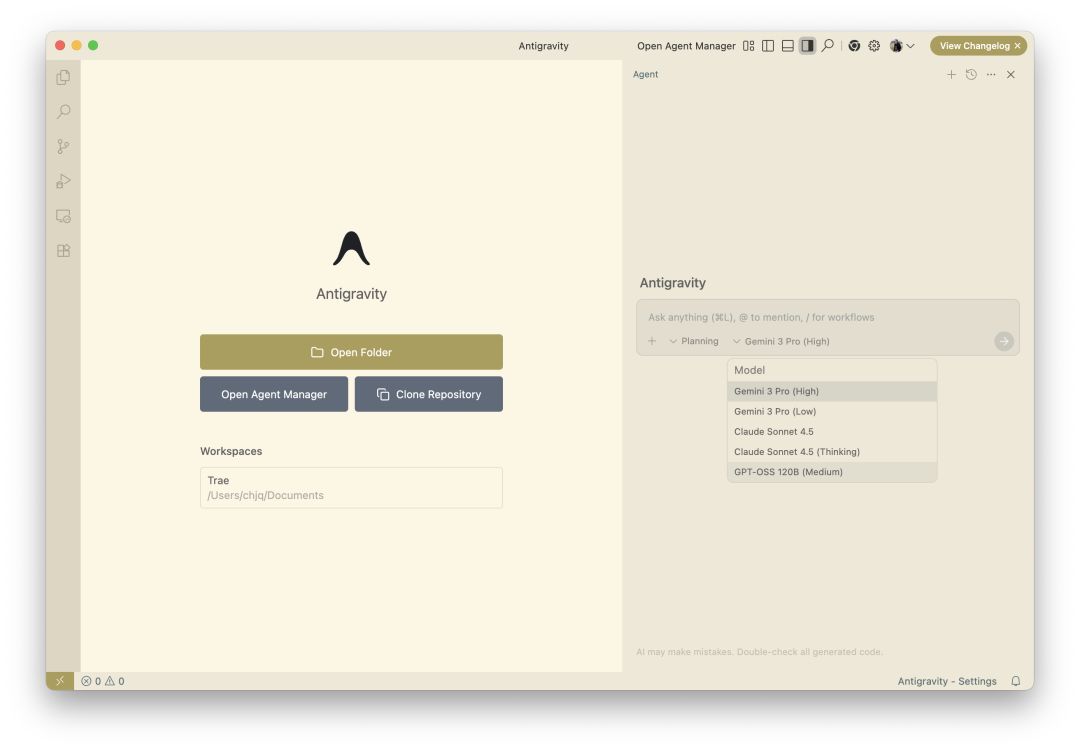Switch to GPT-OSS 120B (Medium) model
This screenshot has height=751, width=1080.
click(832, 472)
